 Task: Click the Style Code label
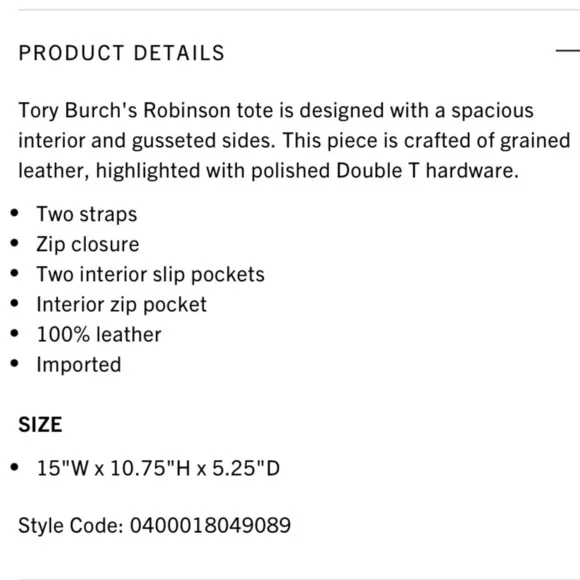point(71,526)
